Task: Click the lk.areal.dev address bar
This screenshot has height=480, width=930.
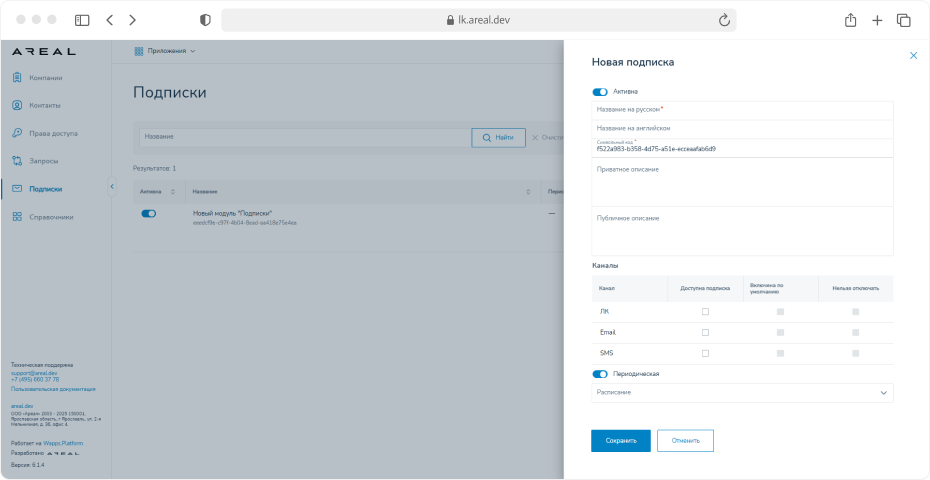Action: click(x=479, y=20)
